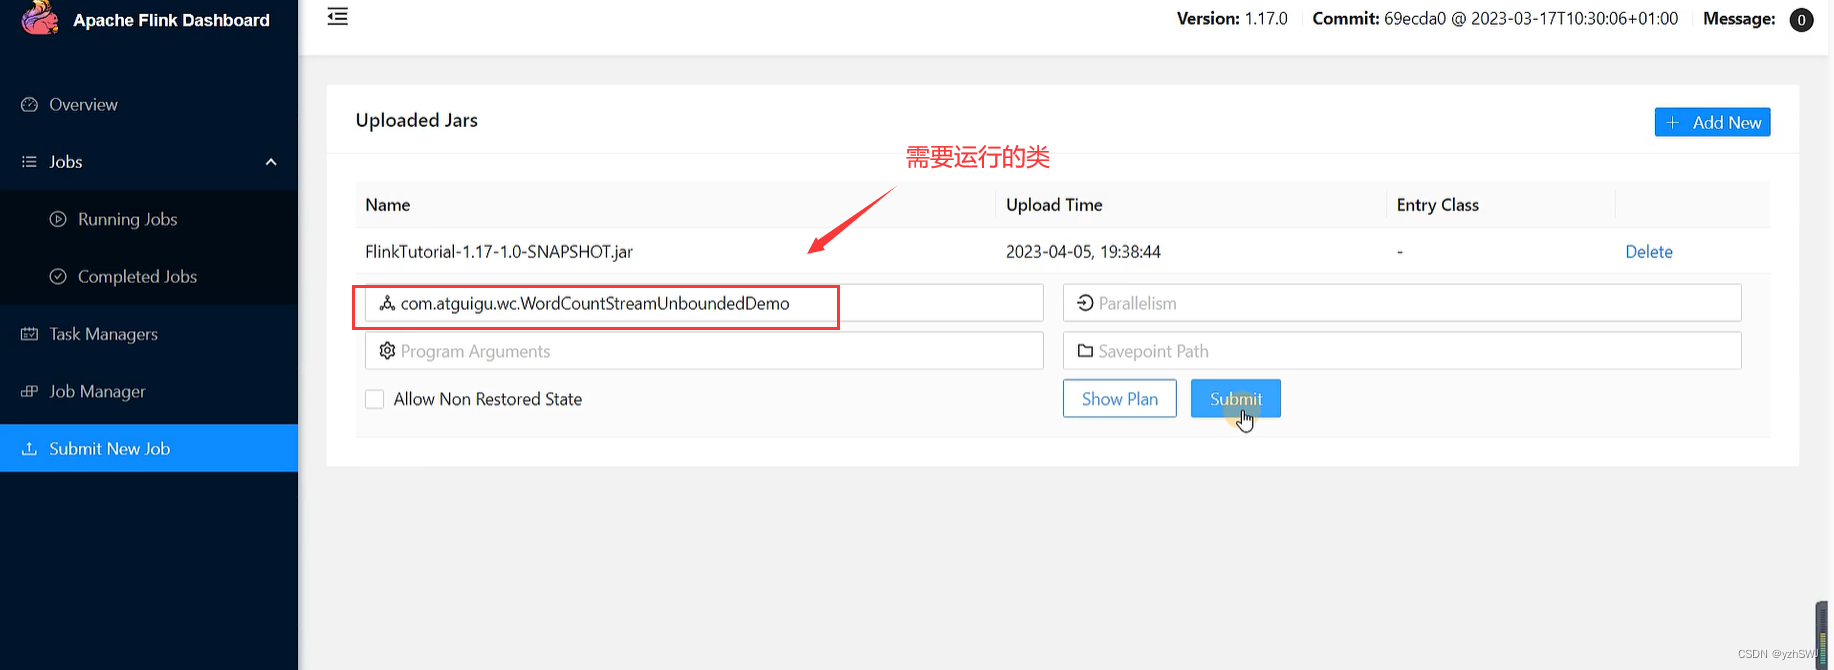This screenshot has height=670, width=1834.
Task: Click the Completed Jobs check-circle icon
Action: 58,276
